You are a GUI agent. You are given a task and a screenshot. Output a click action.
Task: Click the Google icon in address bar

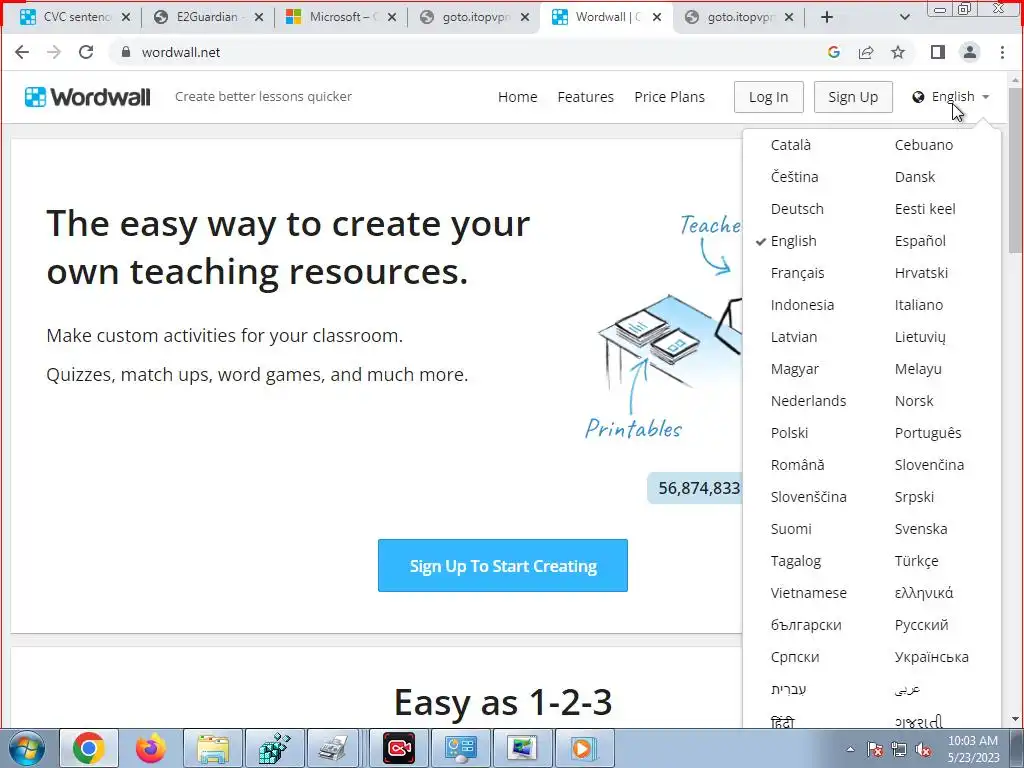[x=833, y=52]
